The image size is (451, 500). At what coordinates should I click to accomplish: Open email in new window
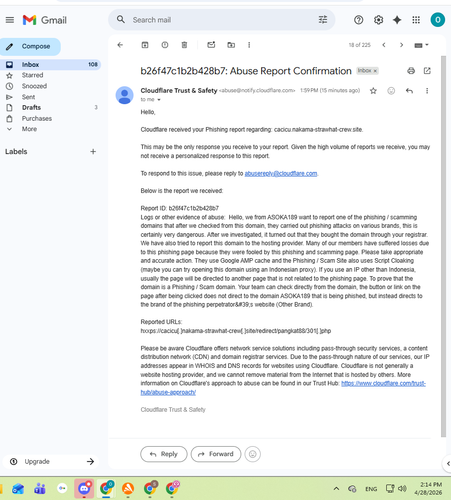point(427,71)
